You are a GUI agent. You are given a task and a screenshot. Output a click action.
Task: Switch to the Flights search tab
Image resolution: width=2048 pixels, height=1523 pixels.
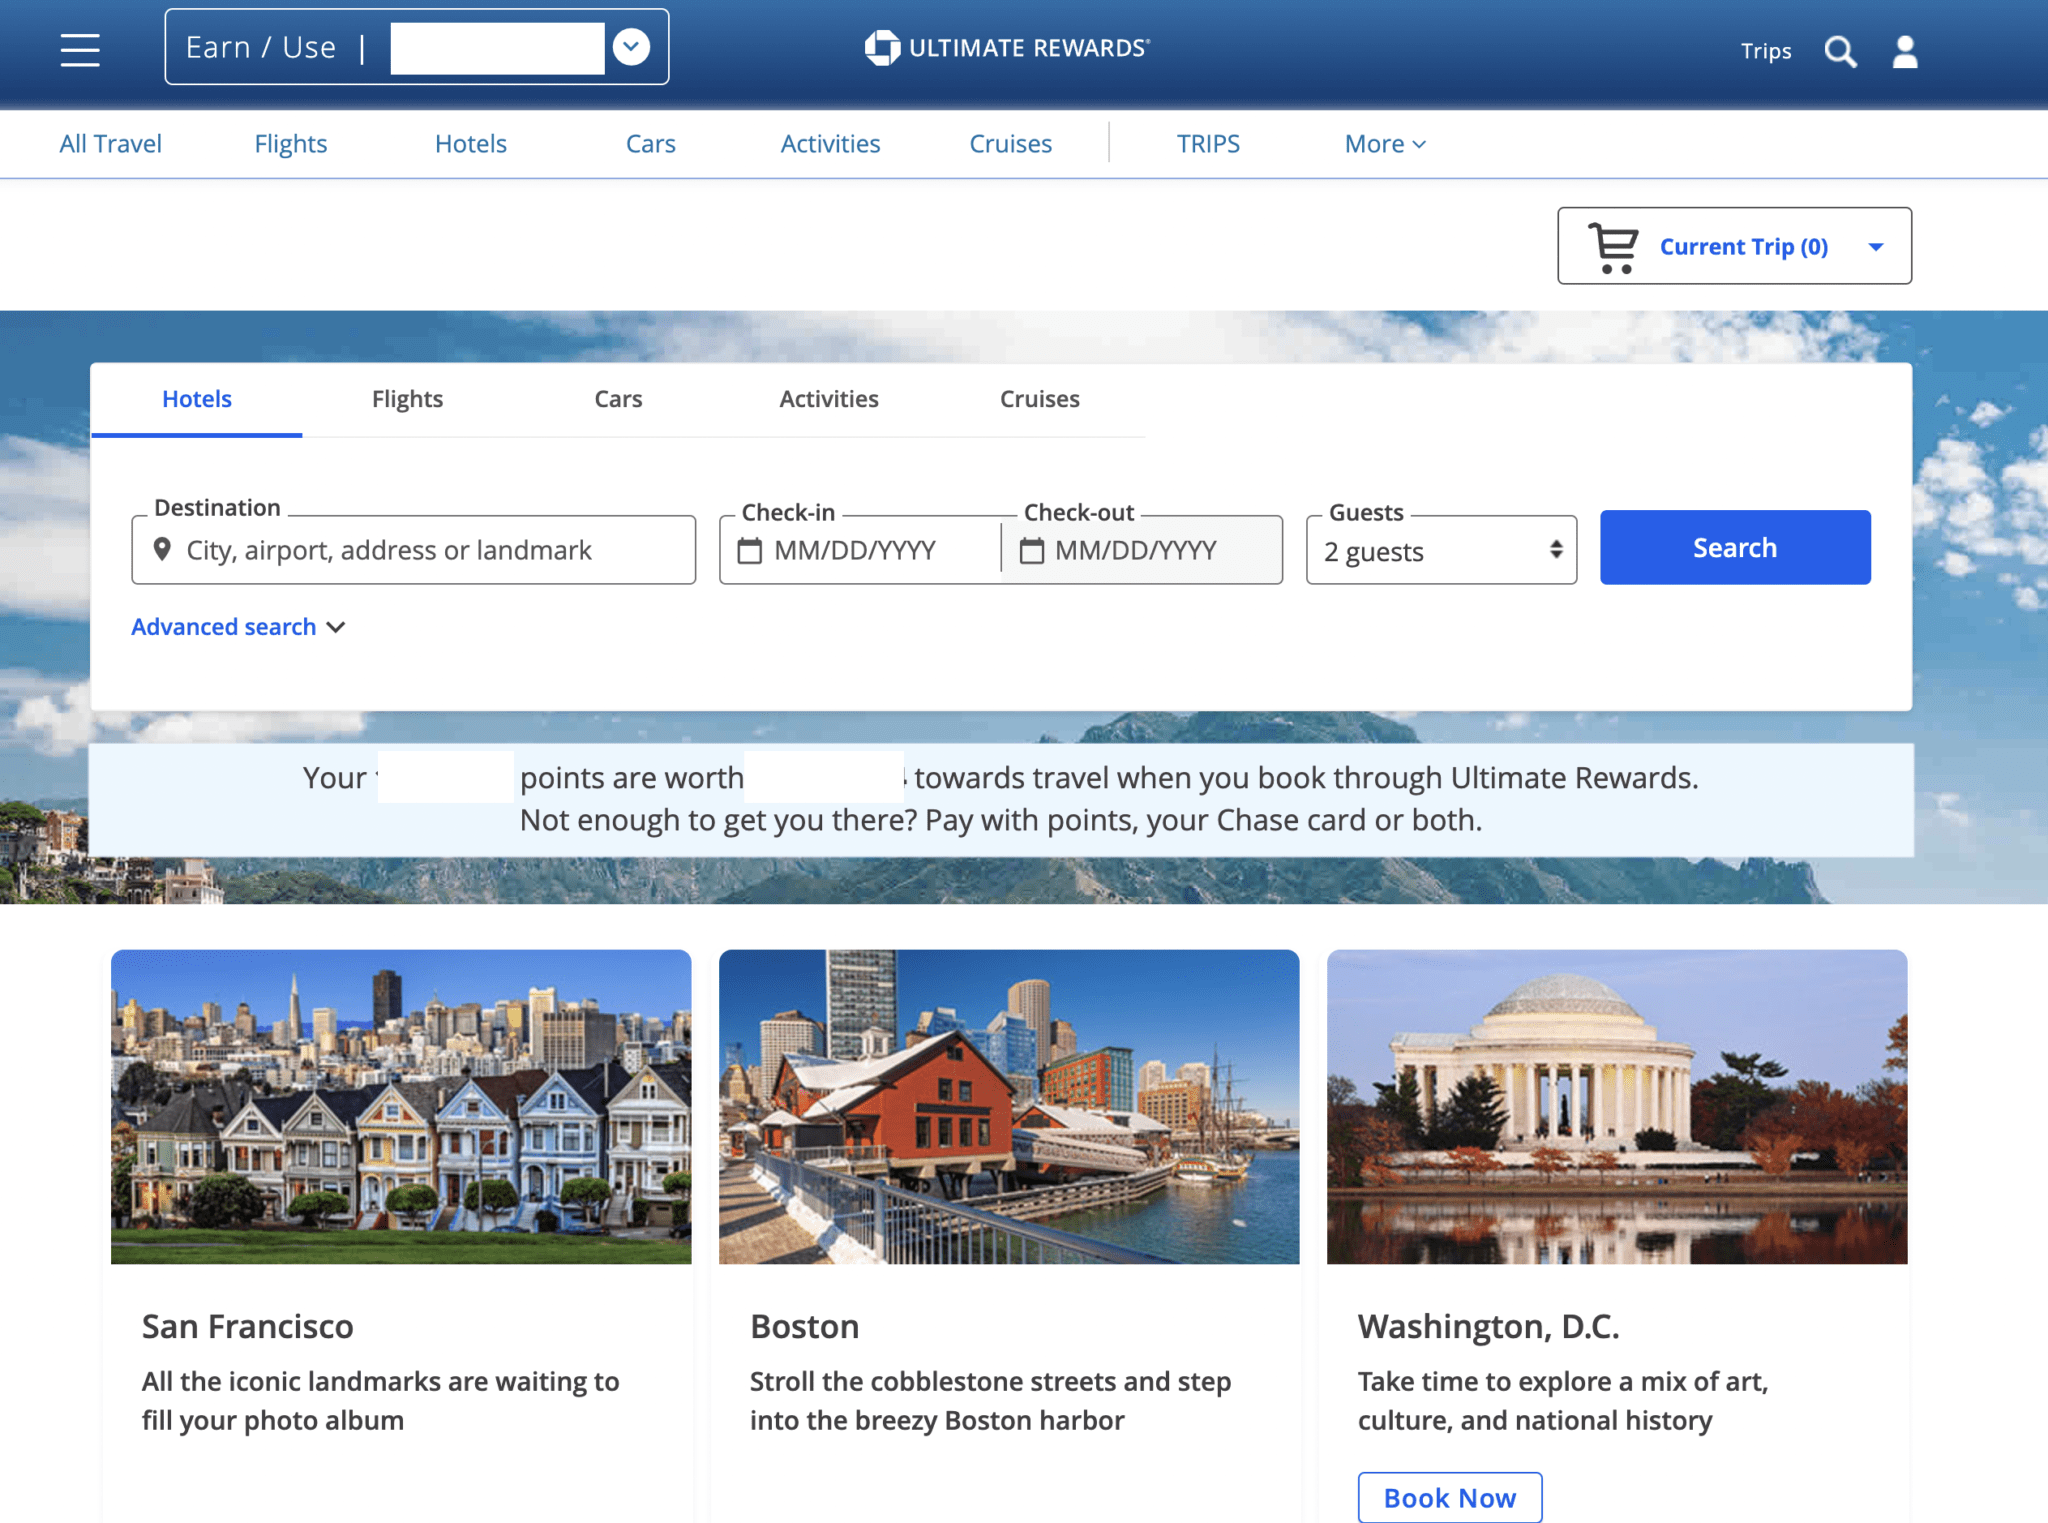pos(407,399)
